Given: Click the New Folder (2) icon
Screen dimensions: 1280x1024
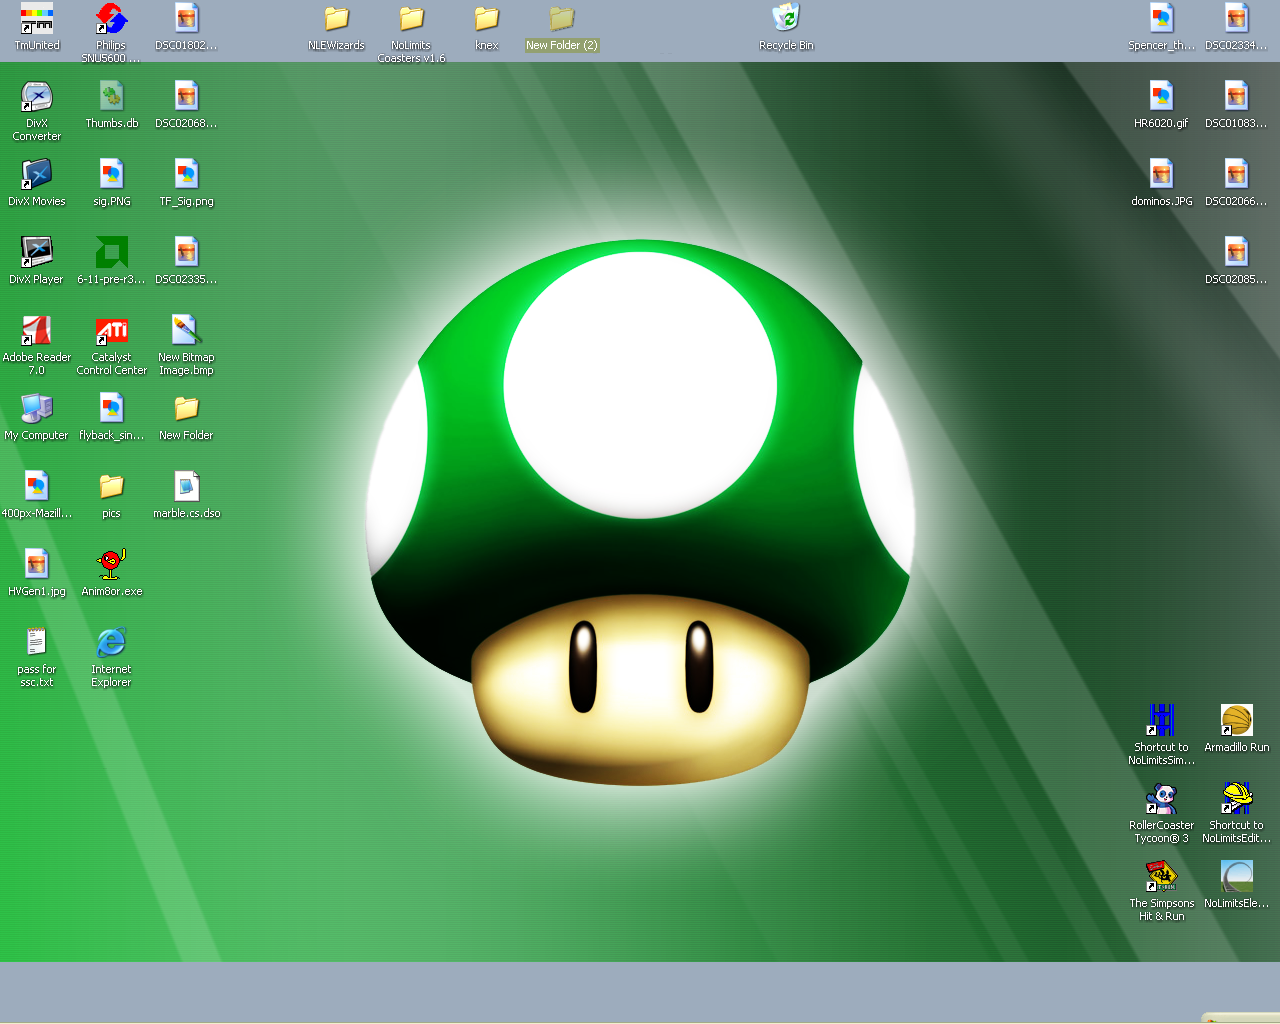Looking at the screenshot, I should click(x=561, y=18).
